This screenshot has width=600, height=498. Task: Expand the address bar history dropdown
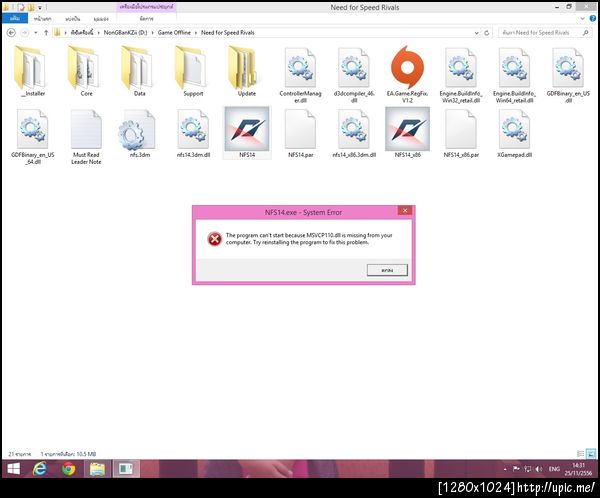476,33
